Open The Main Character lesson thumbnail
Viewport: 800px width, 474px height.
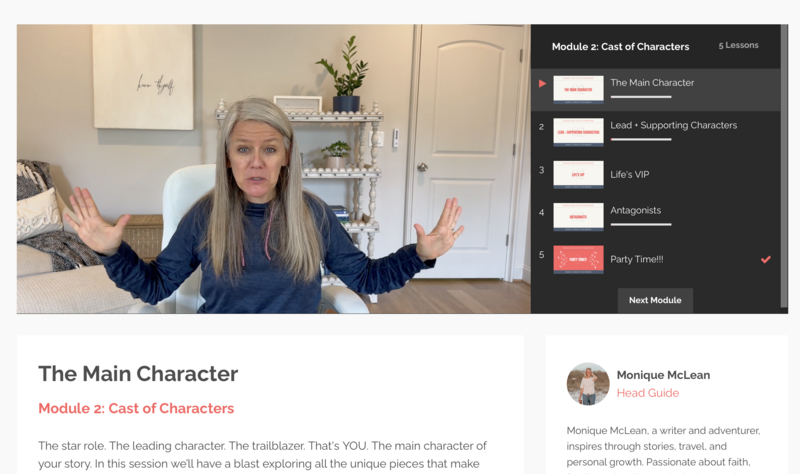[578, 89]
